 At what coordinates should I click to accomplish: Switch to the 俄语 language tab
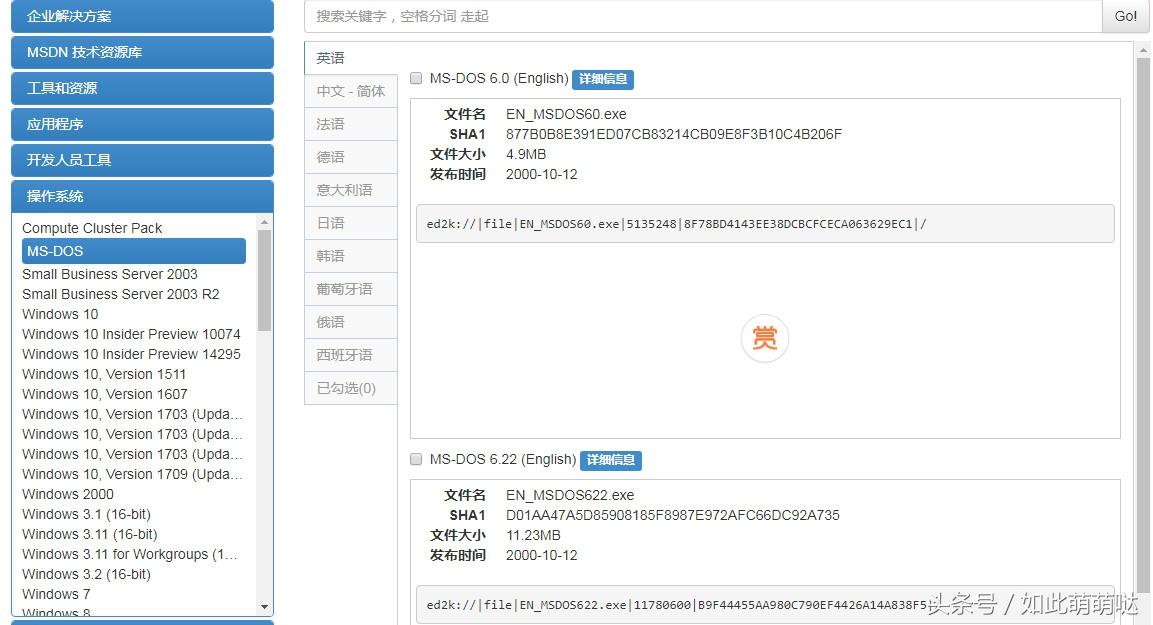pyautogui.click(x=351, y=322)
